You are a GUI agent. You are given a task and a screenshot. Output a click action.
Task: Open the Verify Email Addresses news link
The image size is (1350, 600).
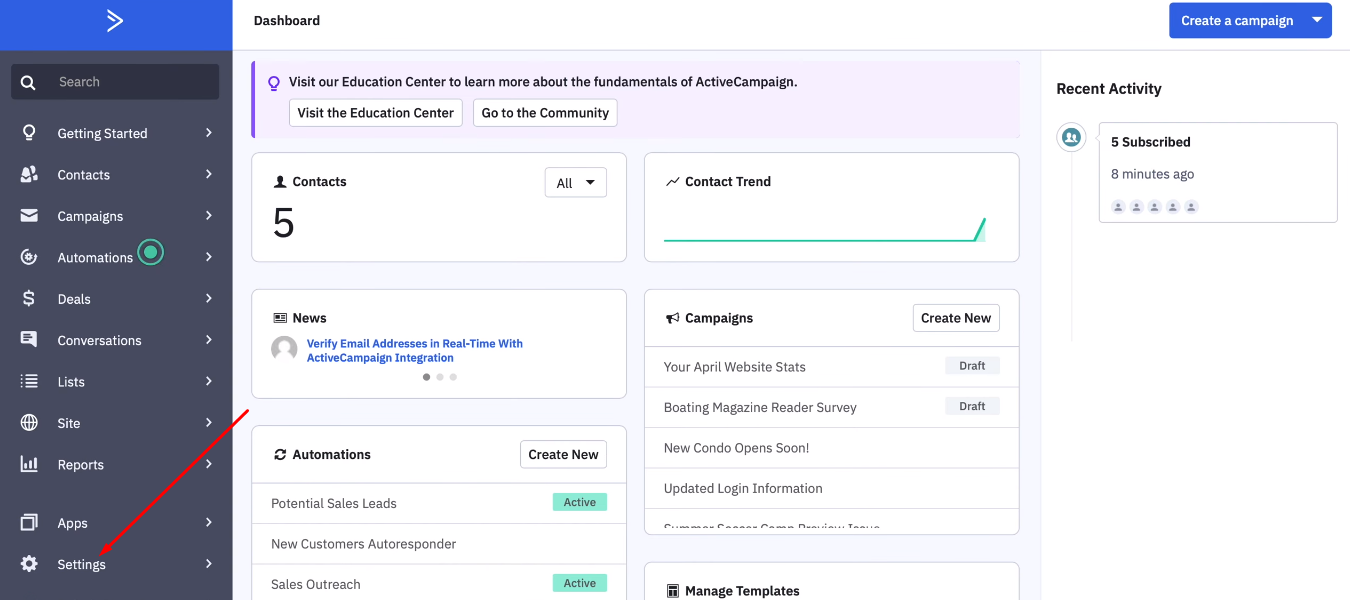[415, 350]
